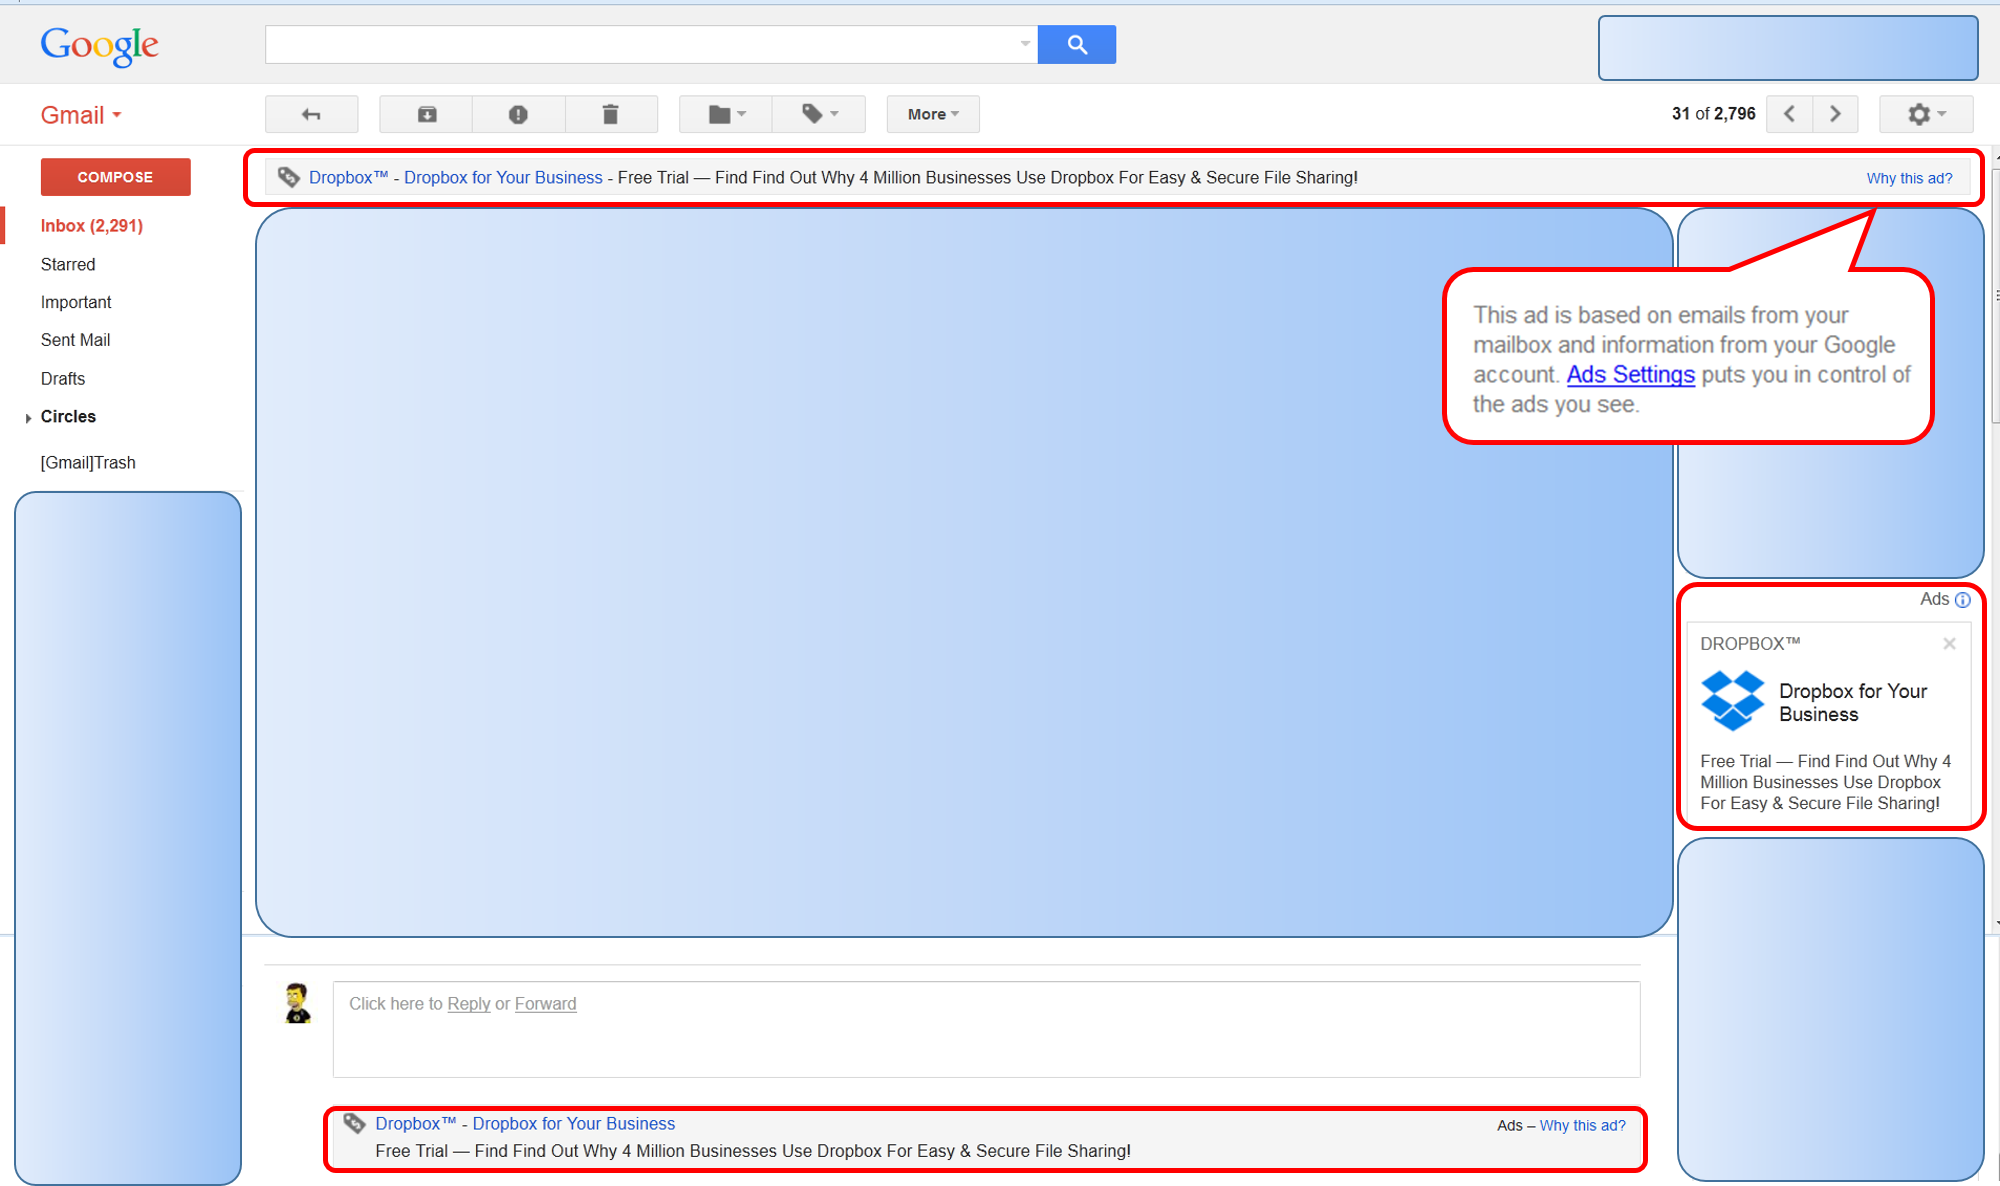Click inside the reply text box
The width and height of the screenshot is (2000, 1186).
click(x=986, y=1029)
